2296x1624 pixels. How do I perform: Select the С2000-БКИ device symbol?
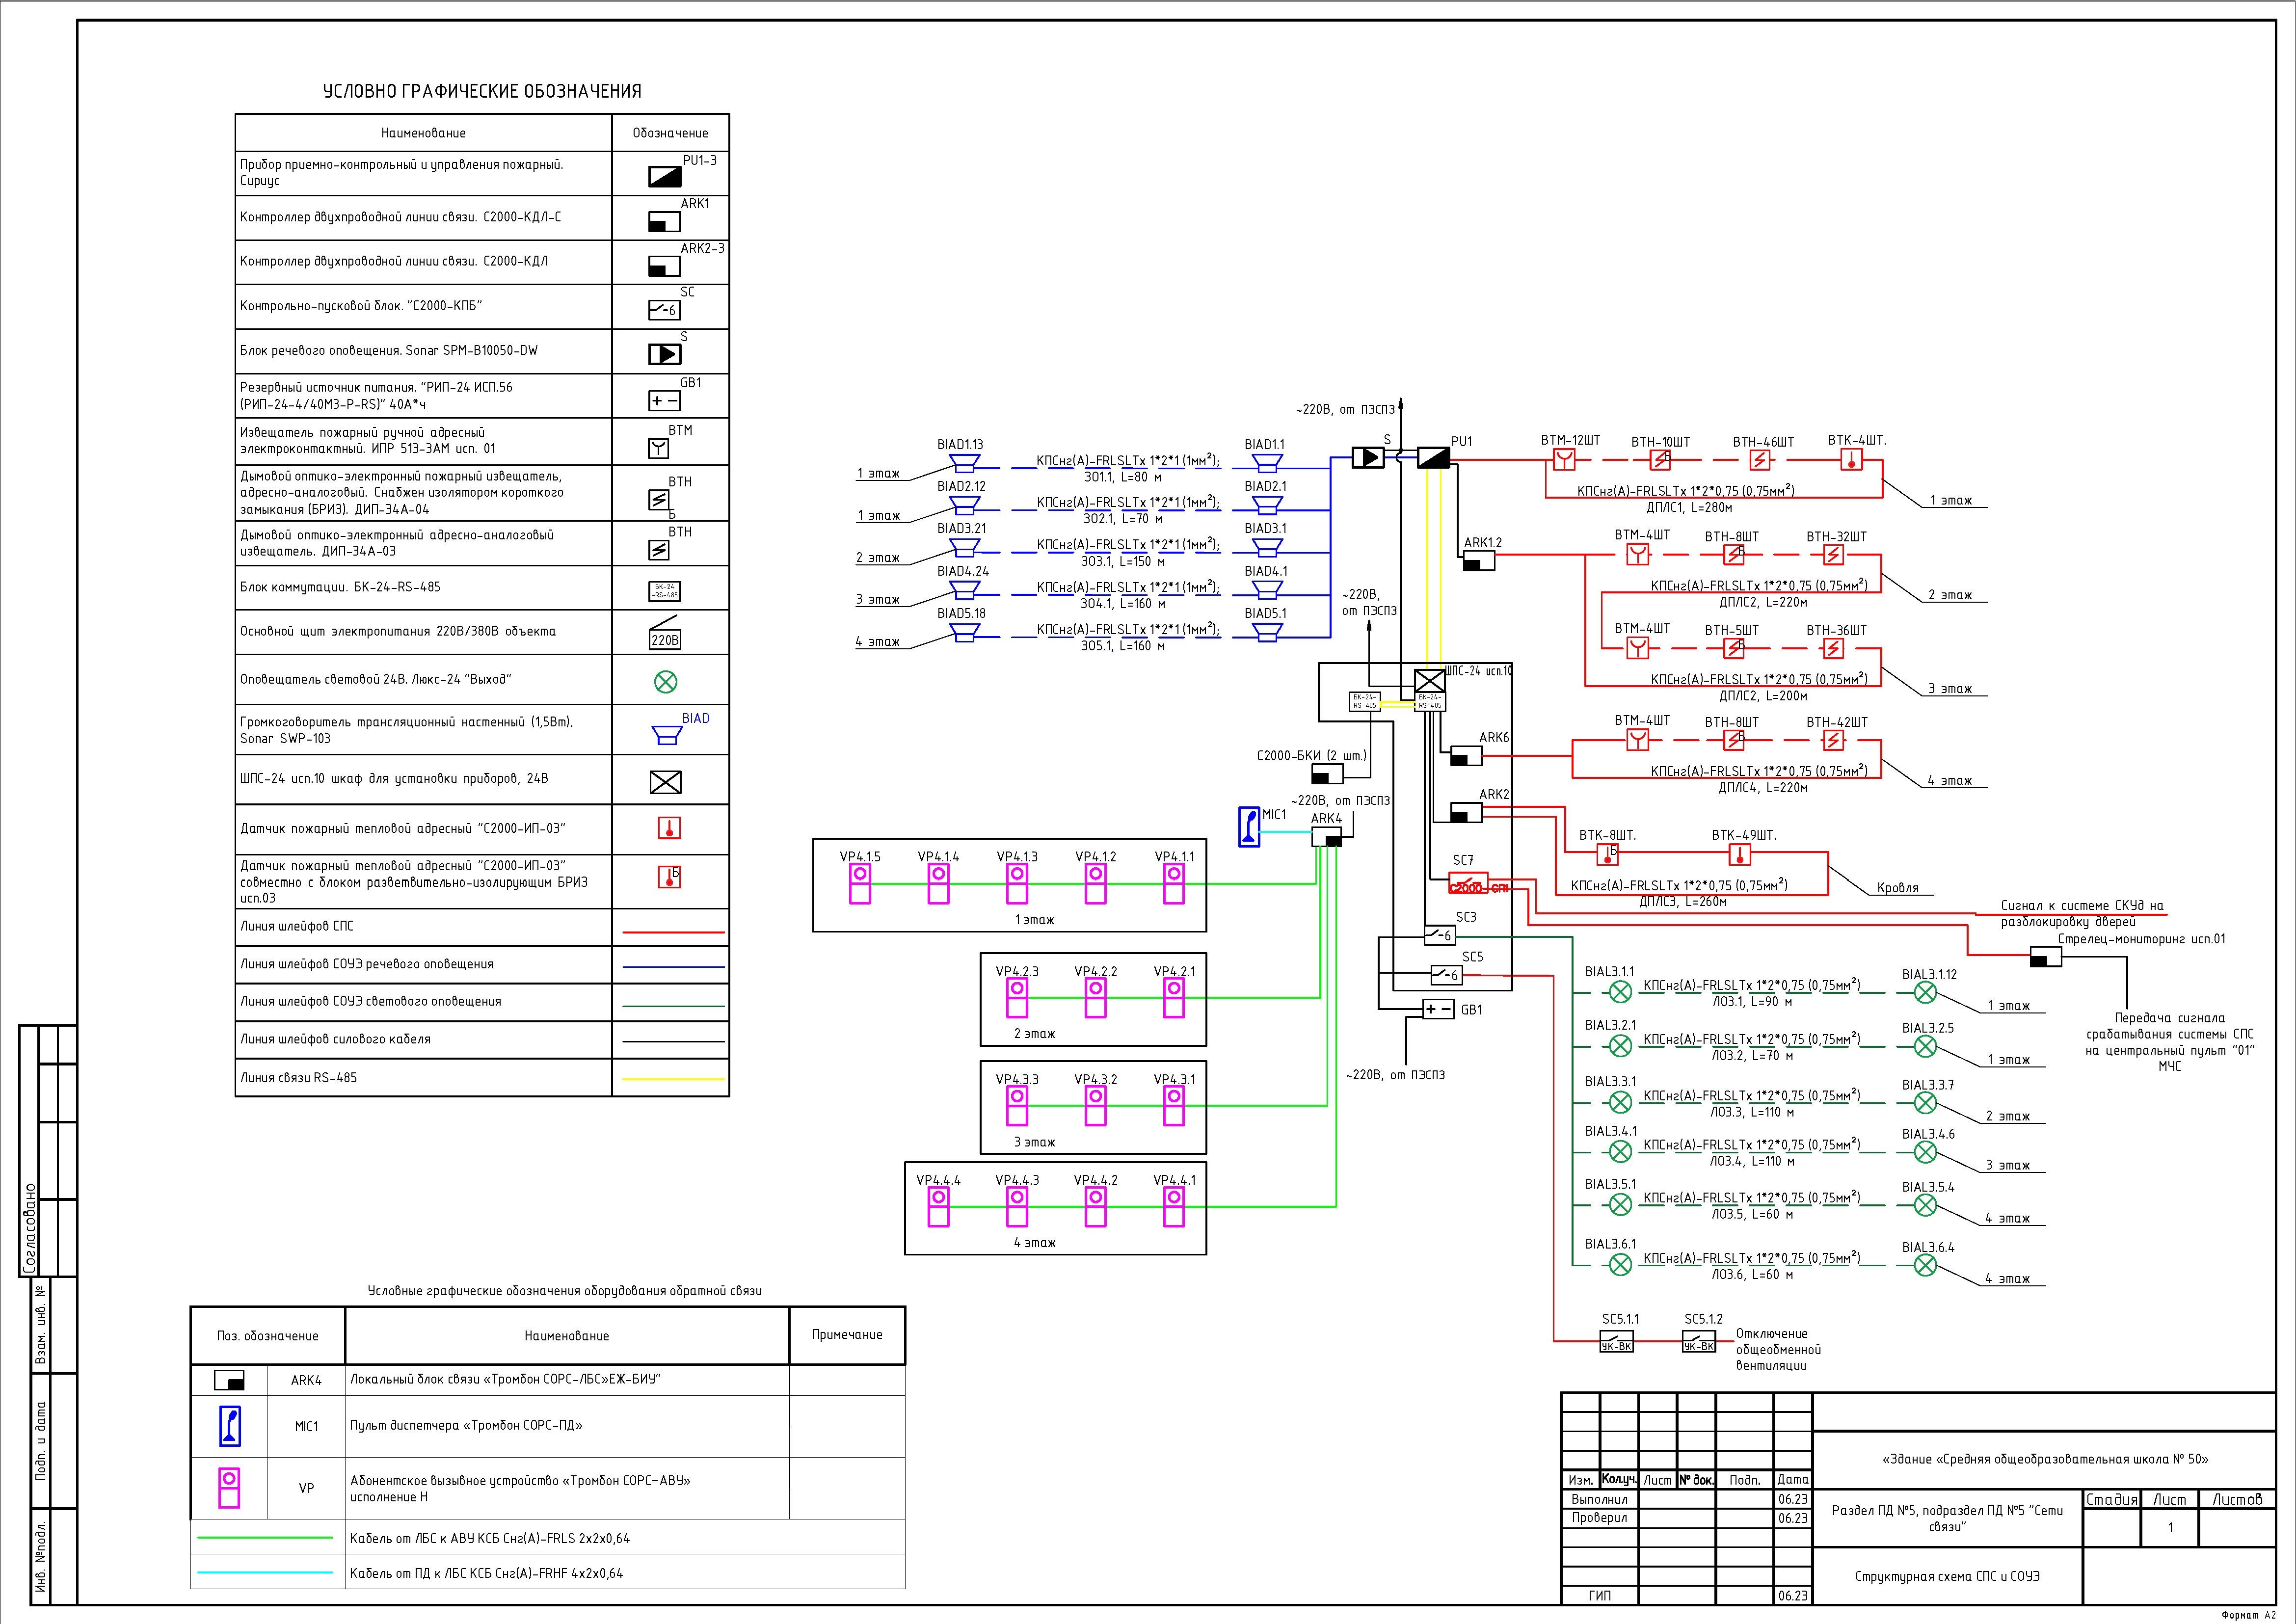[x=1327, y=773]
